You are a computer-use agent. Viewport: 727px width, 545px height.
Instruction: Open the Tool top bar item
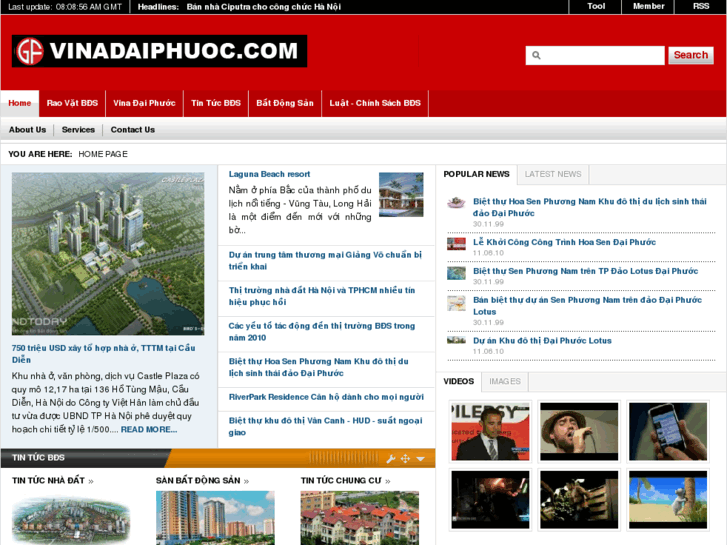(596, 6)
